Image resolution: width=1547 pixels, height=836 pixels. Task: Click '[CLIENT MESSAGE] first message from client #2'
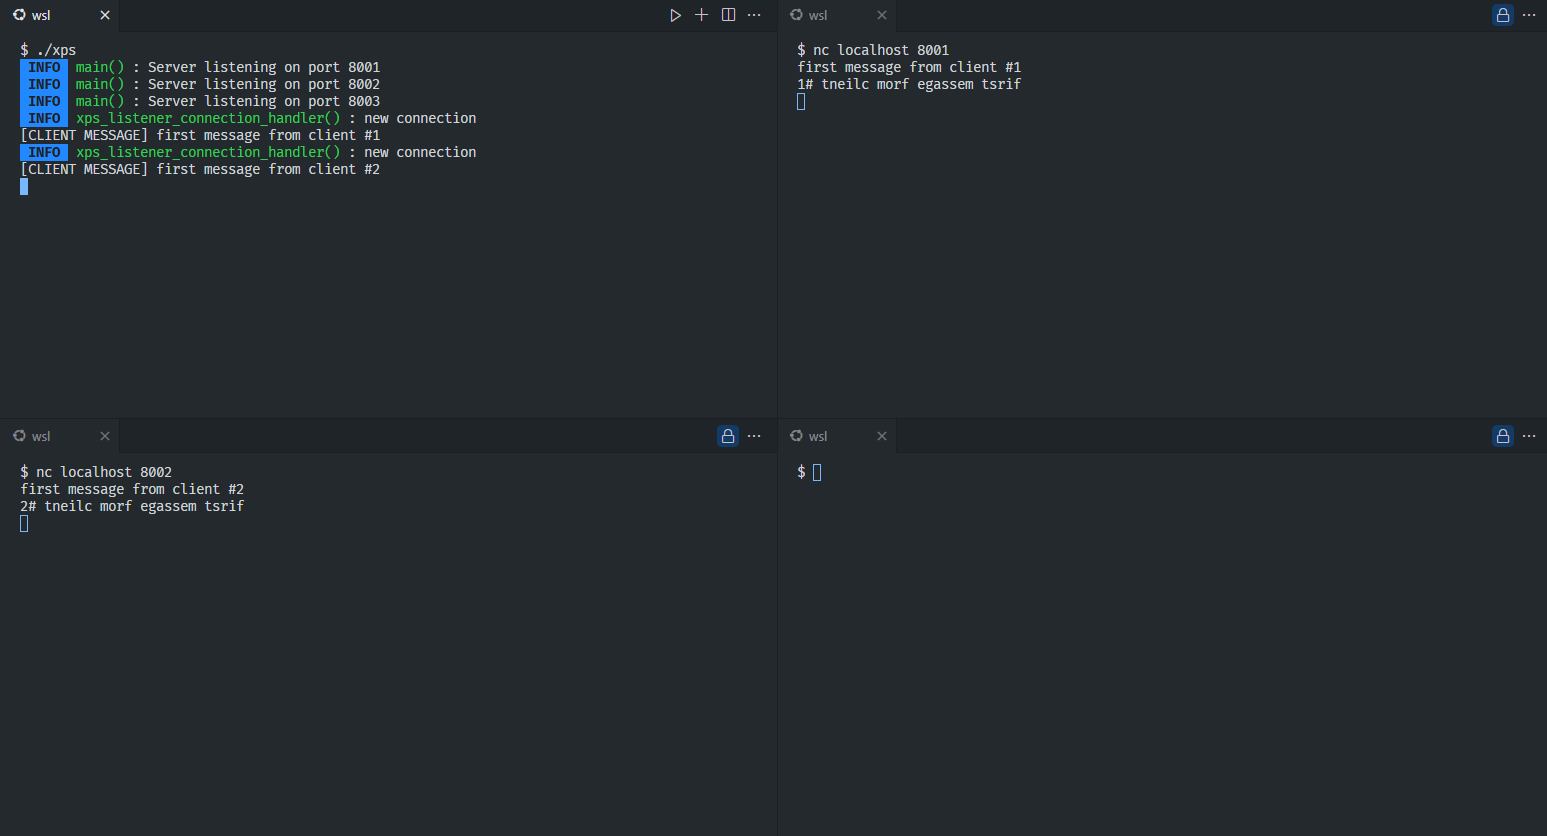coord(200,169)
